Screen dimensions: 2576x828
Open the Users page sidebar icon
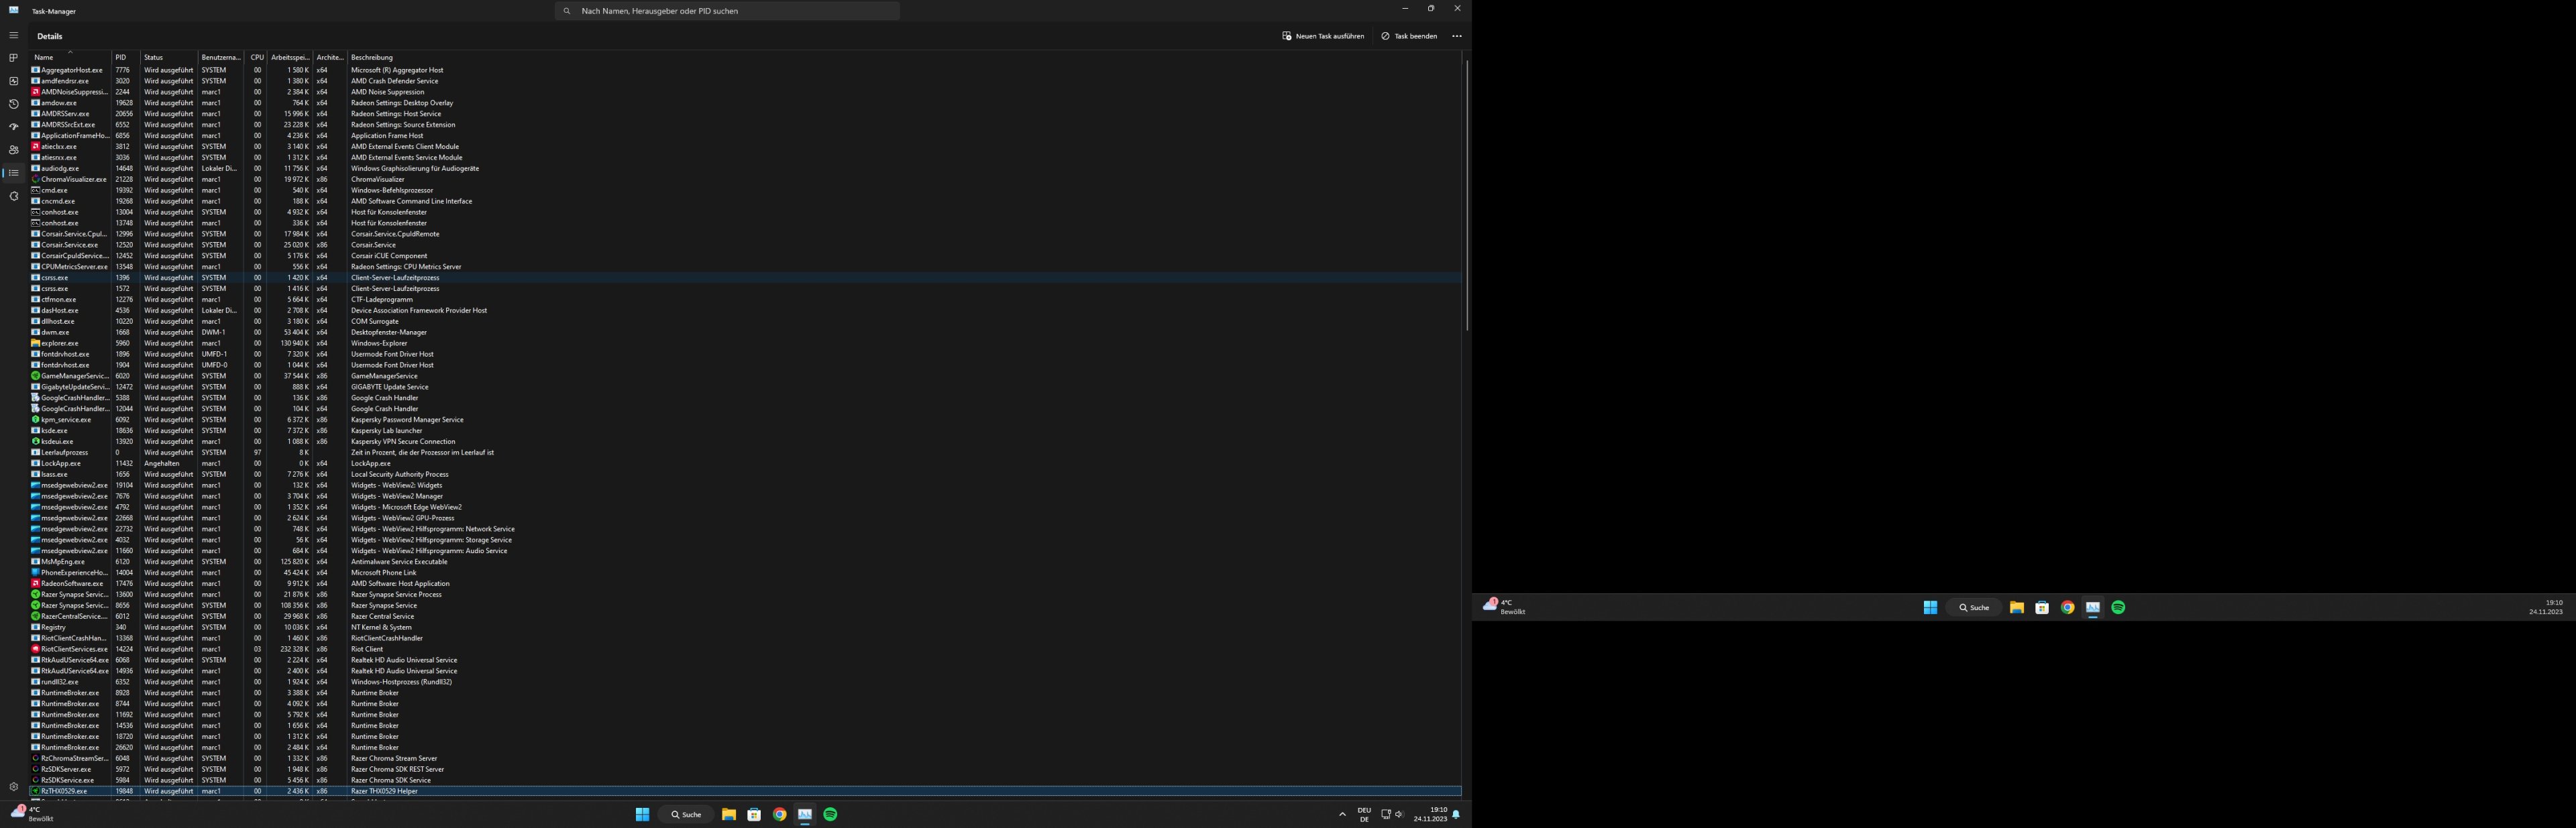13,150
